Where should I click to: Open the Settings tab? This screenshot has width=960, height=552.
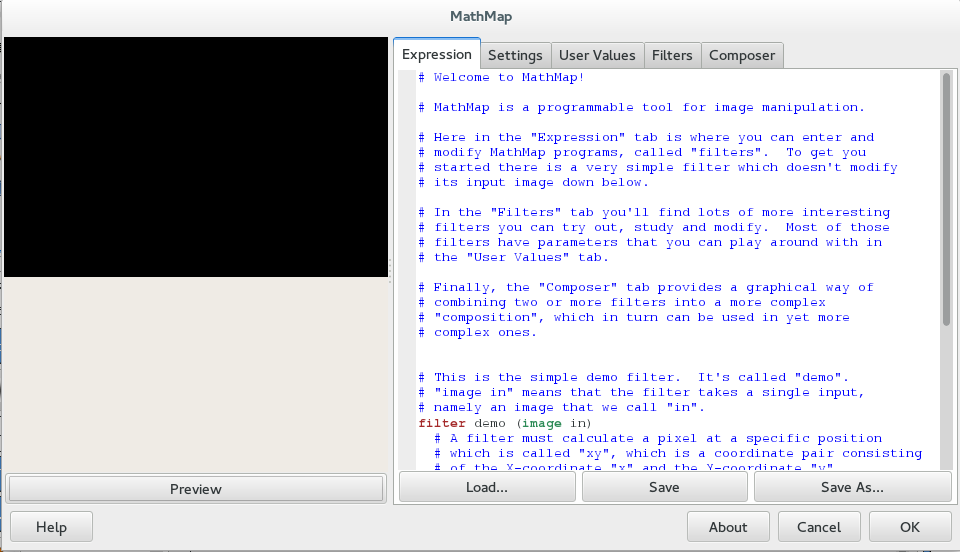click(x=516, y=56)
